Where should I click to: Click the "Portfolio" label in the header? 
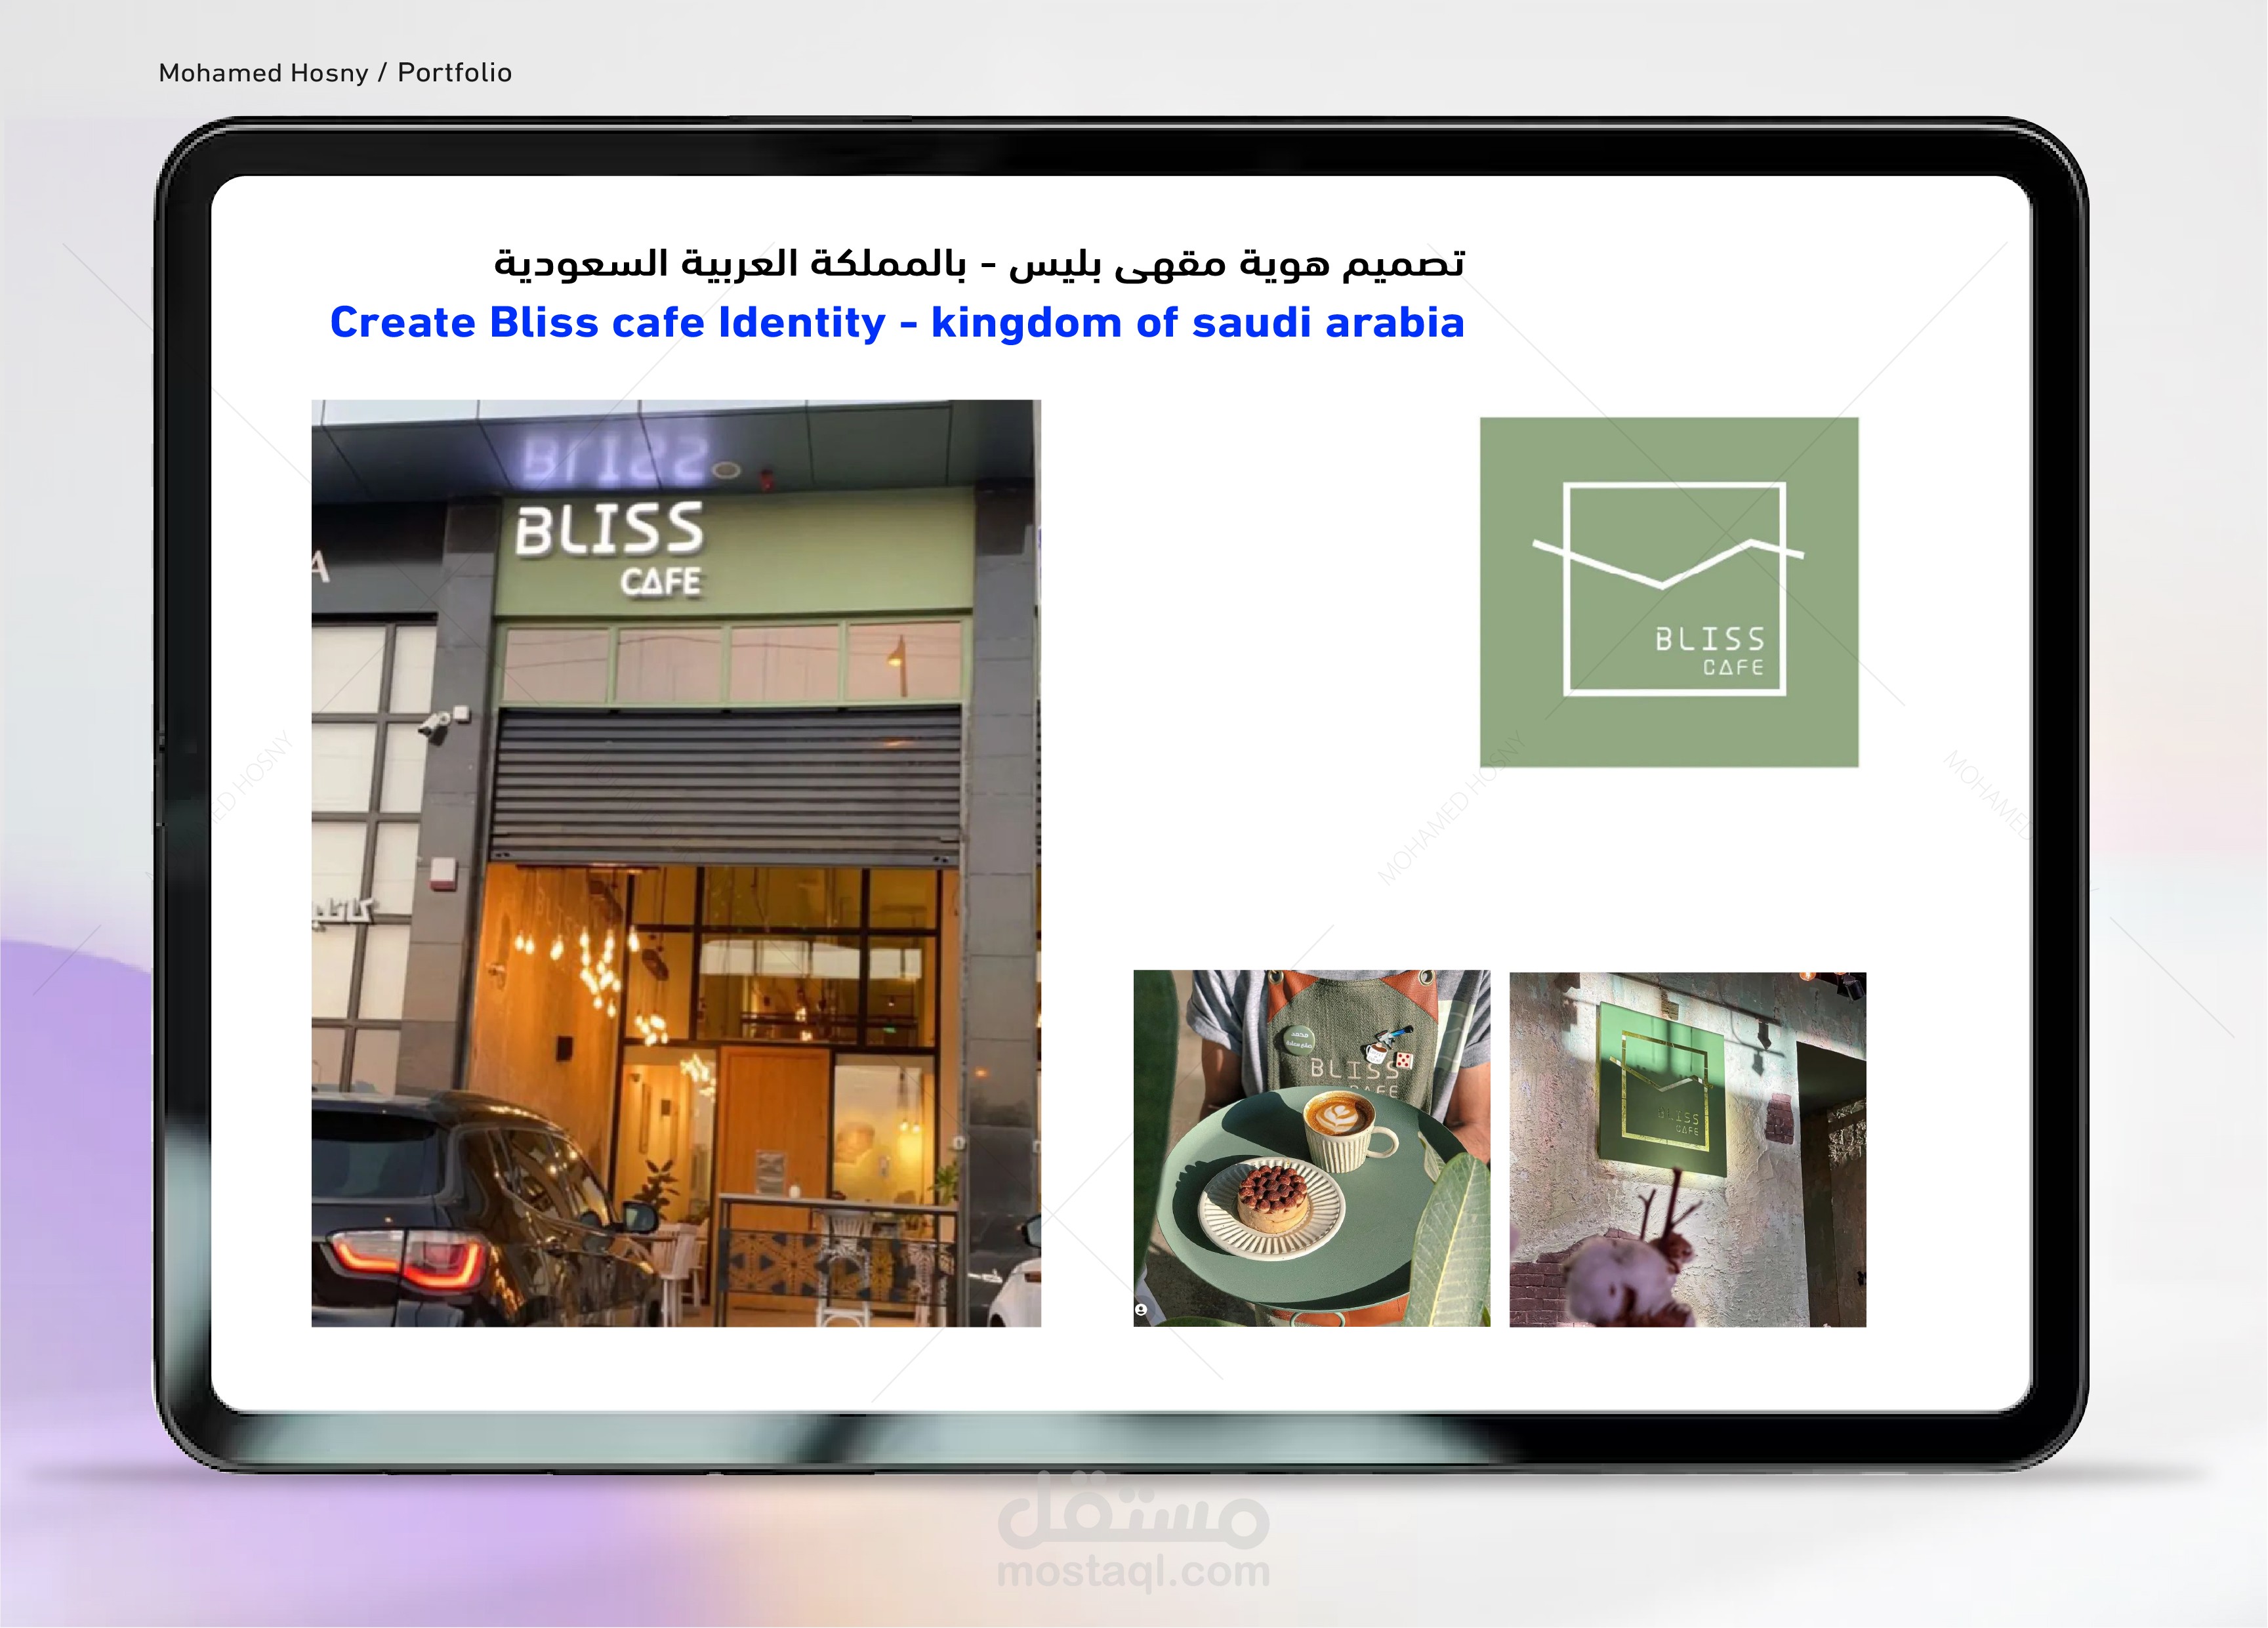(x=455, y=73)
